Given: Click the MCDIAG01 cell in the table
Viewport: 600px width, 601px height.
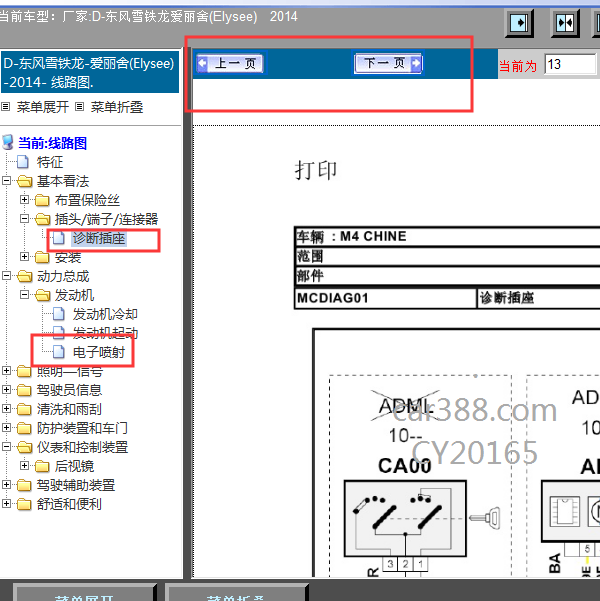Looking at the screenshot, I should click(385, 298).
